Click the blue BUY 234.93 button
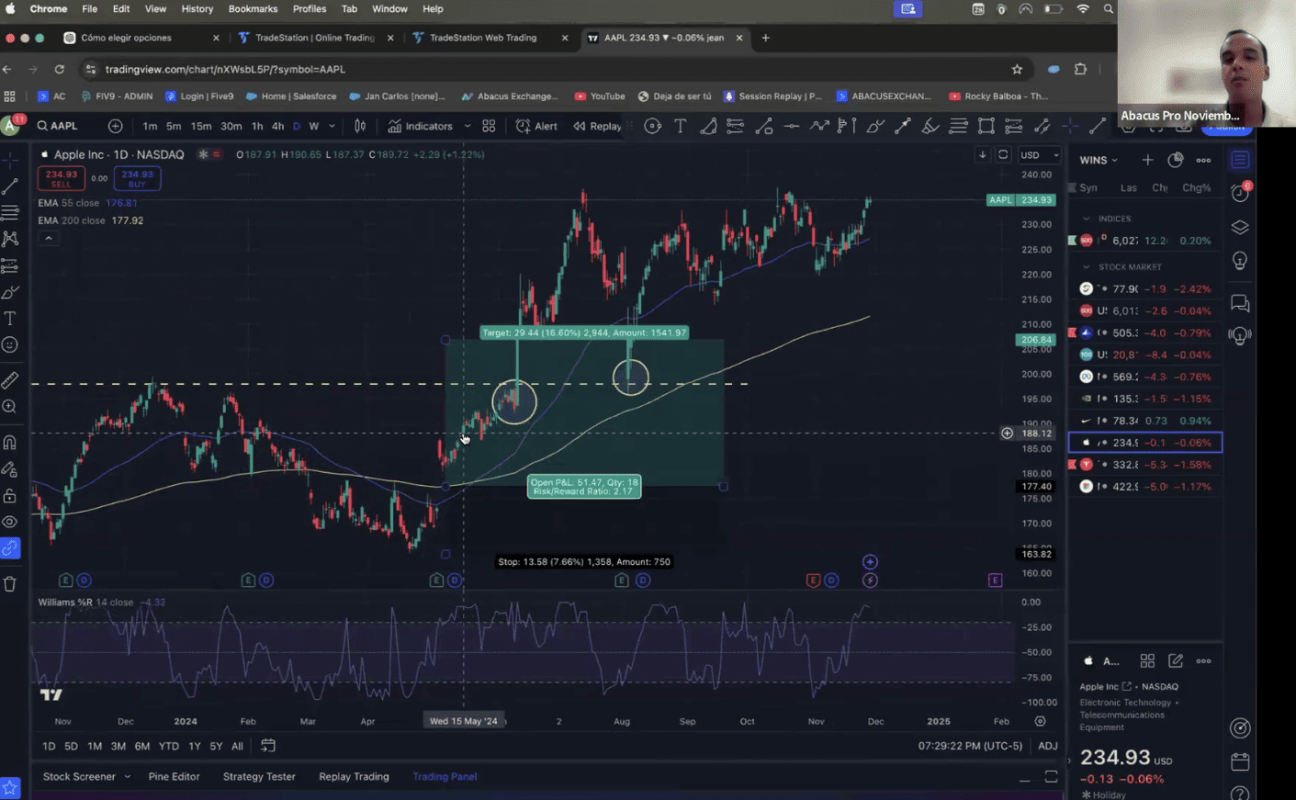The width and height of the screenshot is (1296, 800). tap(137, 179)
